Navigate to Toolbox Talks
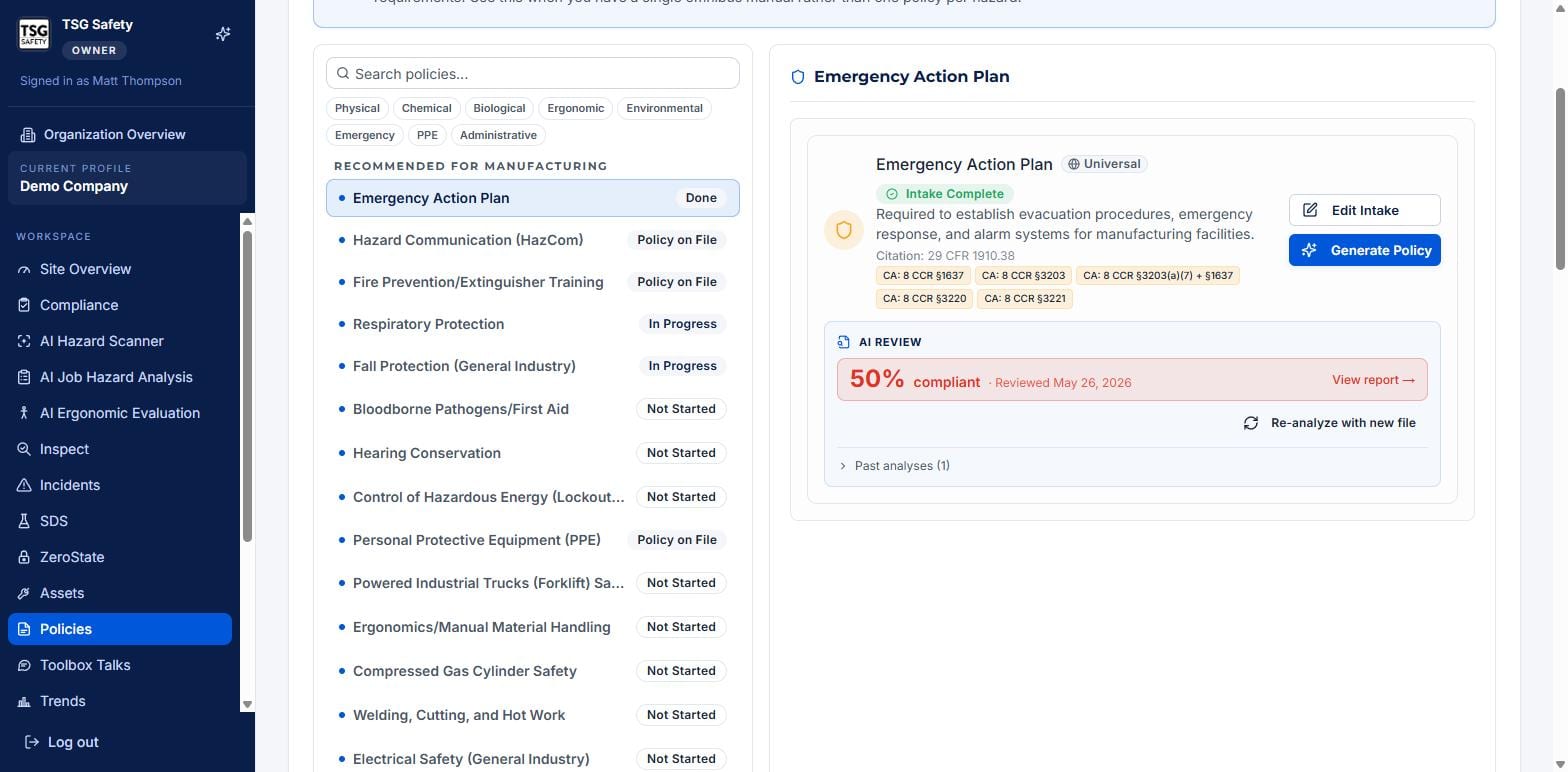Image resolution: width=1568 pixels, height=772 pixels. pos(120,665)
